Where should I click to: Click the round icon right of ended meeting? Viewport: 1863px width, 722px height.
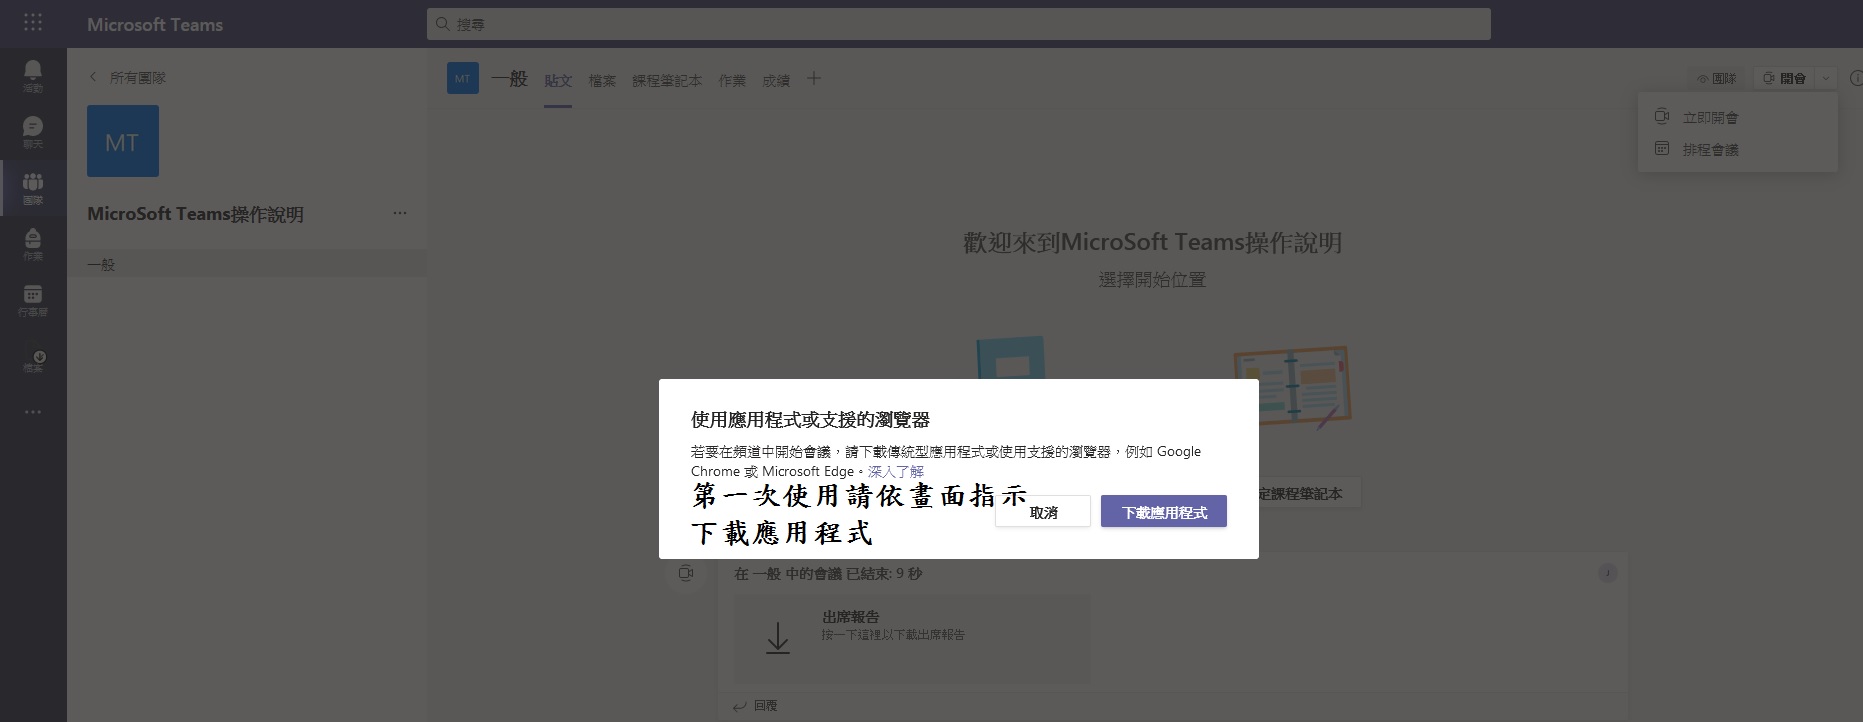[1607, 573]
